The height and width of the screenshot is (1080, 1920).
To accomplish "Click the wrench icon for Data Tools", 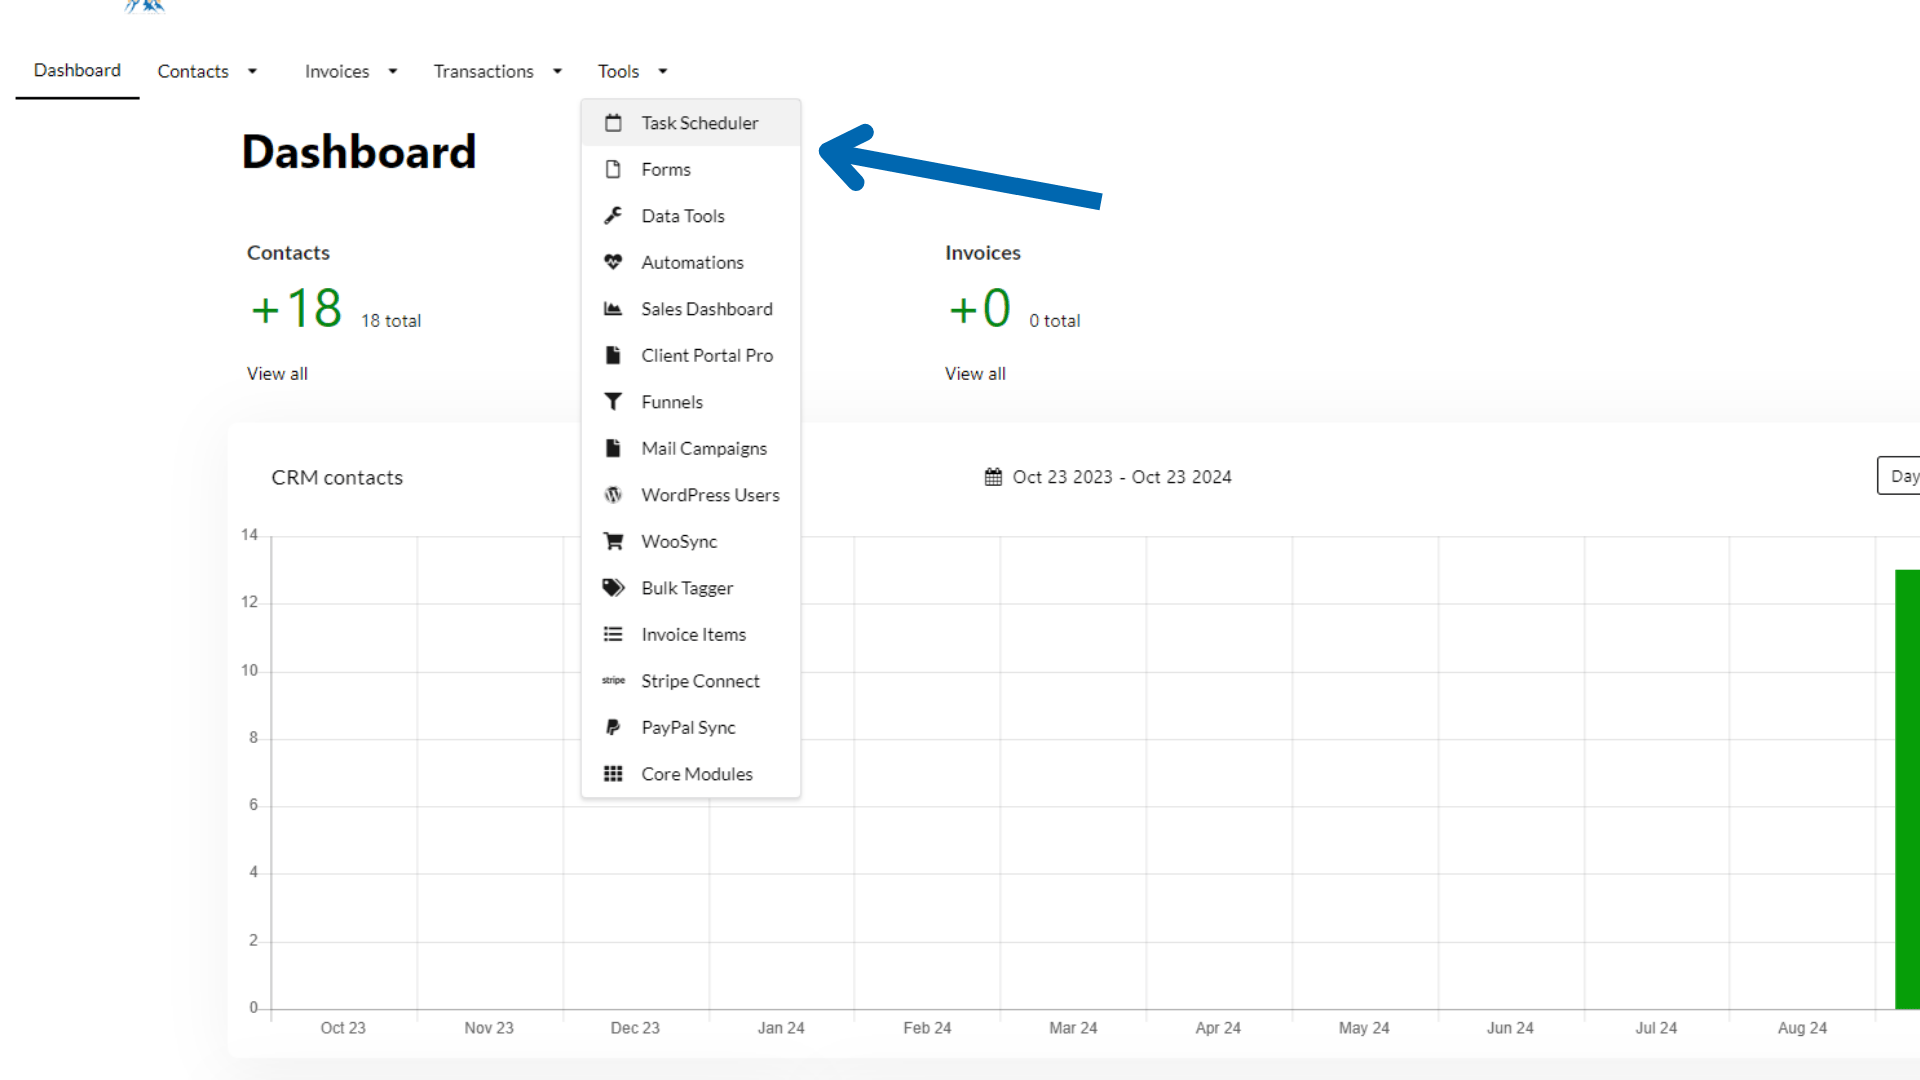I will pos(613,216).
